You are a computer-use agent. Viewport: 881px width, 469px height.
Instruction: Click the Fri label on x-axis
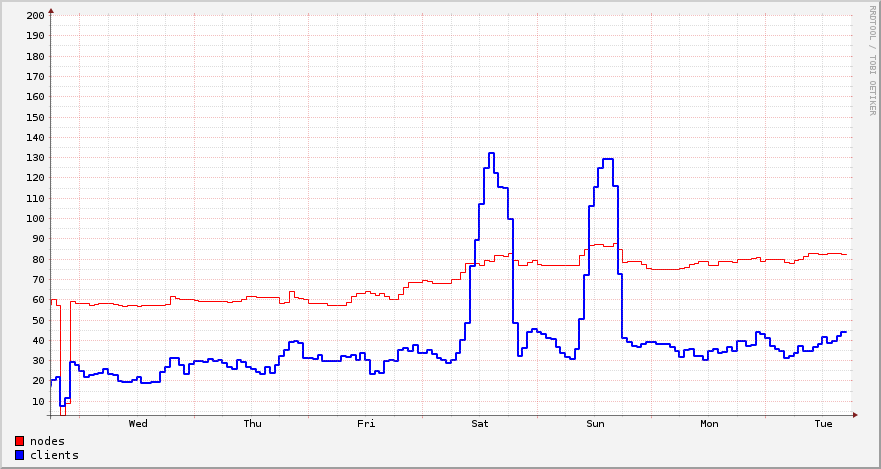click(367, 424)
